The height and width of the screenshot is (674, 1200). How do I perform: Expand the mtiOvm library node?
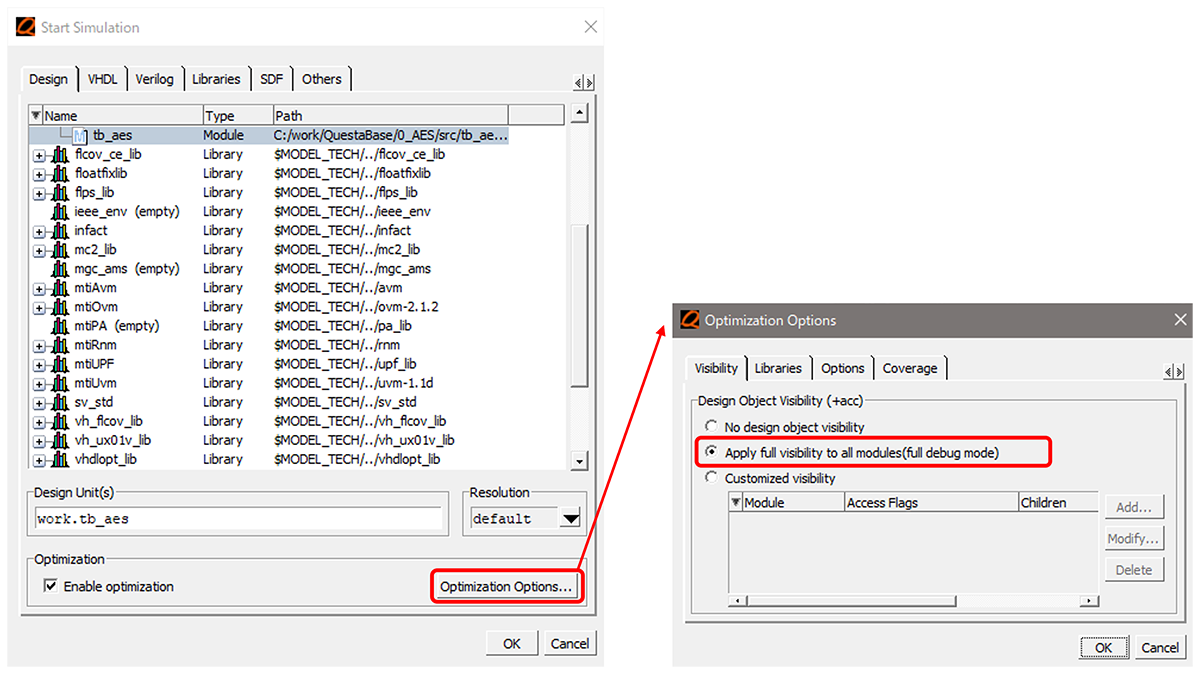(39, 308)
